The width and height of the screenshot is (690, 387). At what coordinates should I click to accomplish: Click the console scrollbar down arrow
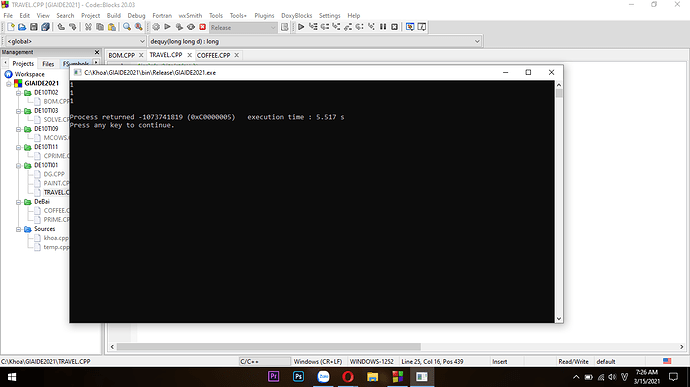click(559, 319)
